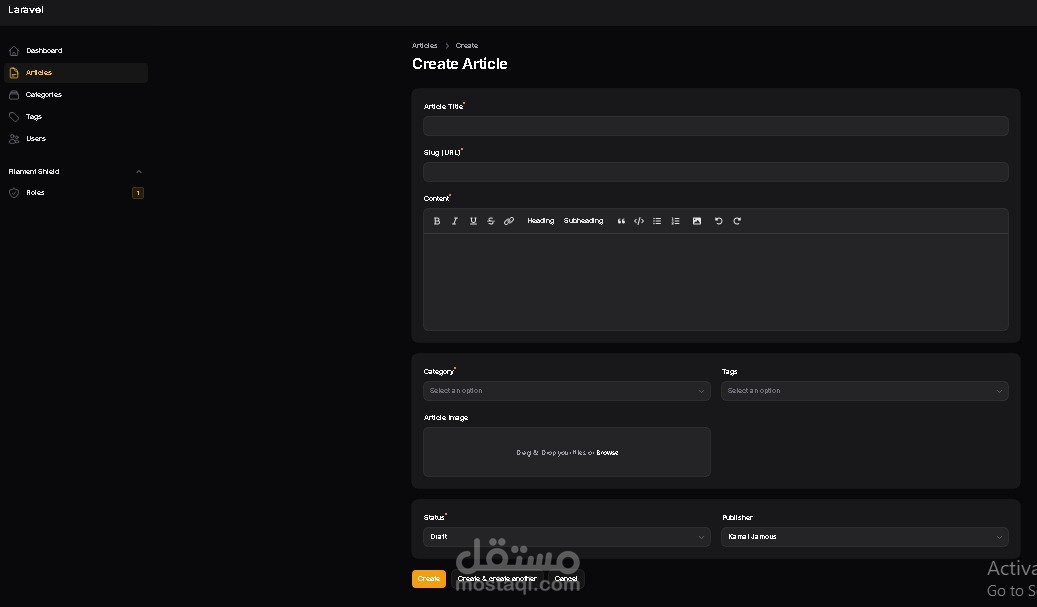This screenshot has height=607, width=1037.
Task: Click the Create & create another button
Action: (x=497, y=579)
